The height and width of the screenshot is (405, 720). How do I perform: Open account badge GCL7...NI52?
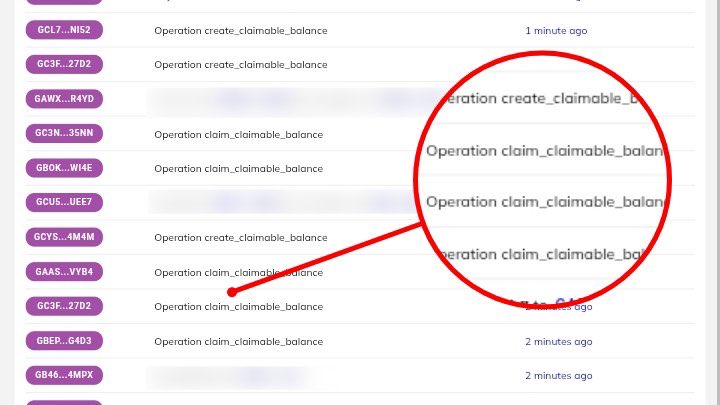coord(64,30)
